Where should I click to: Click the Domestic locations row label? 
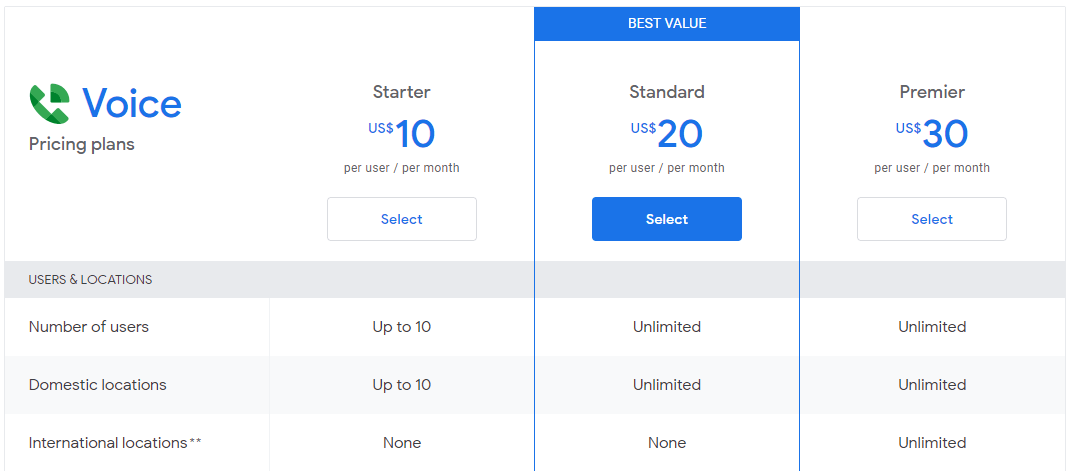97,385
